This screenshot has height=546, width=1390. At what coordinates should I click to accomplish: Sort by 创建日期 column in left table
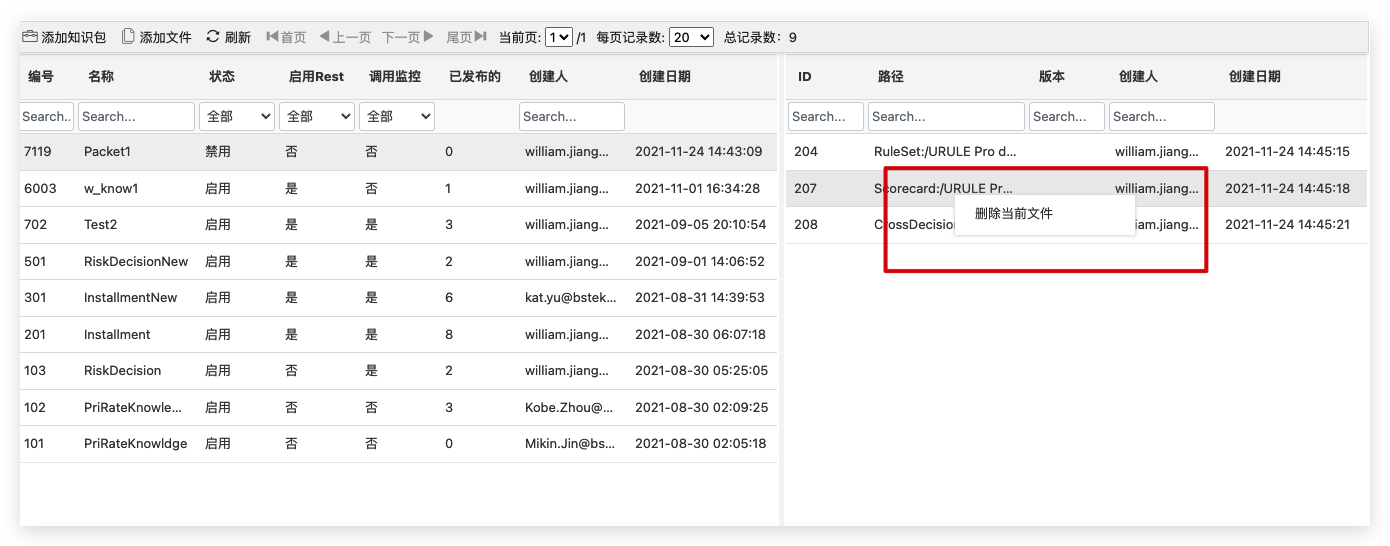(664, 77)
